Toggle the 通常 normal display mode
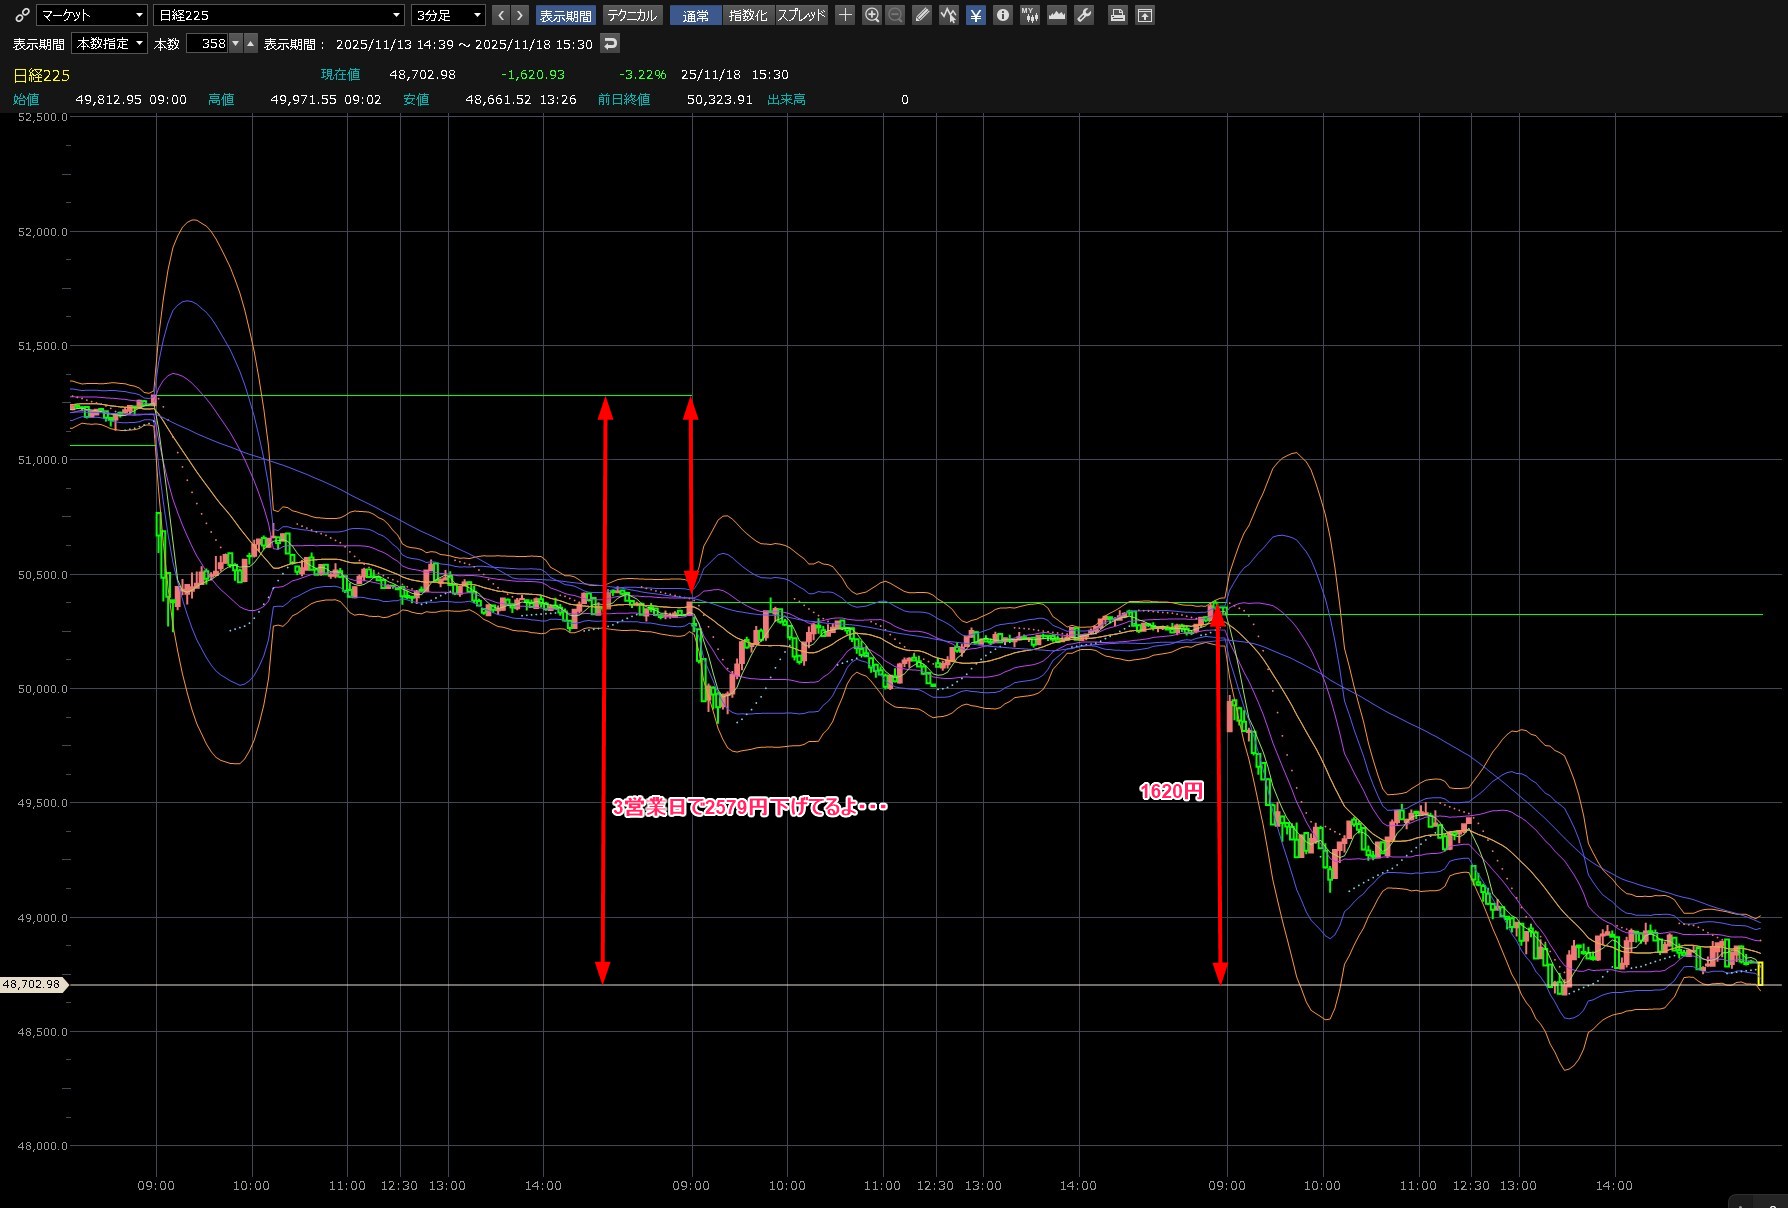The width and height of the screenshot is (1788, 1208). (x=695, y=15)
